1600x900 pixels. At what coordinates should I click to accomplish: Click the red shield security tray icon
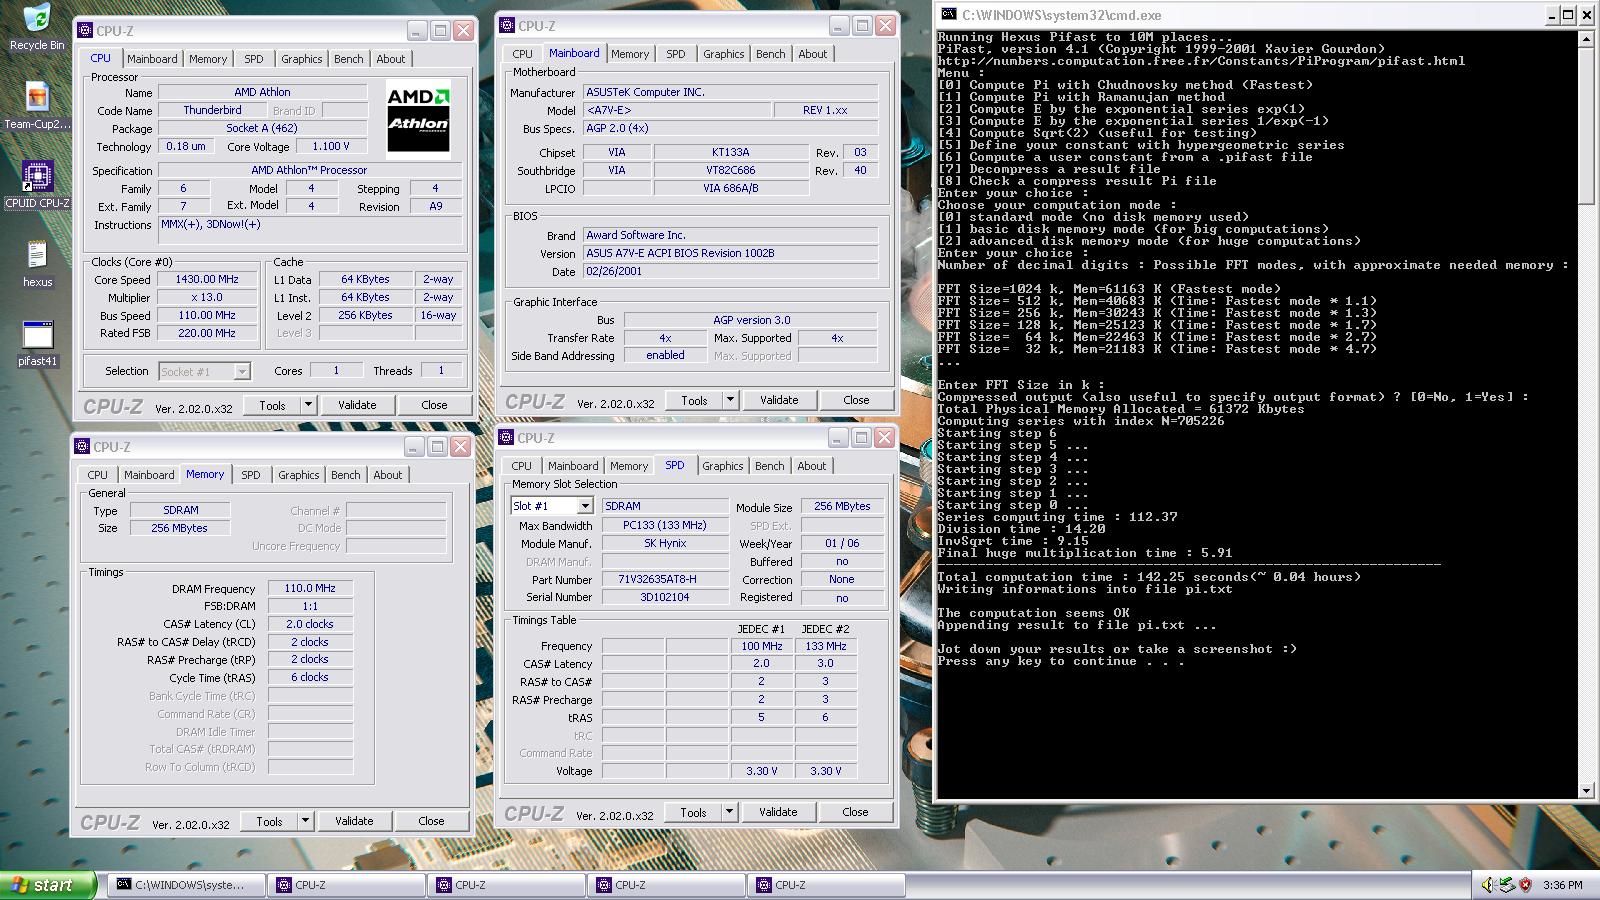[x=1525, y=885]
